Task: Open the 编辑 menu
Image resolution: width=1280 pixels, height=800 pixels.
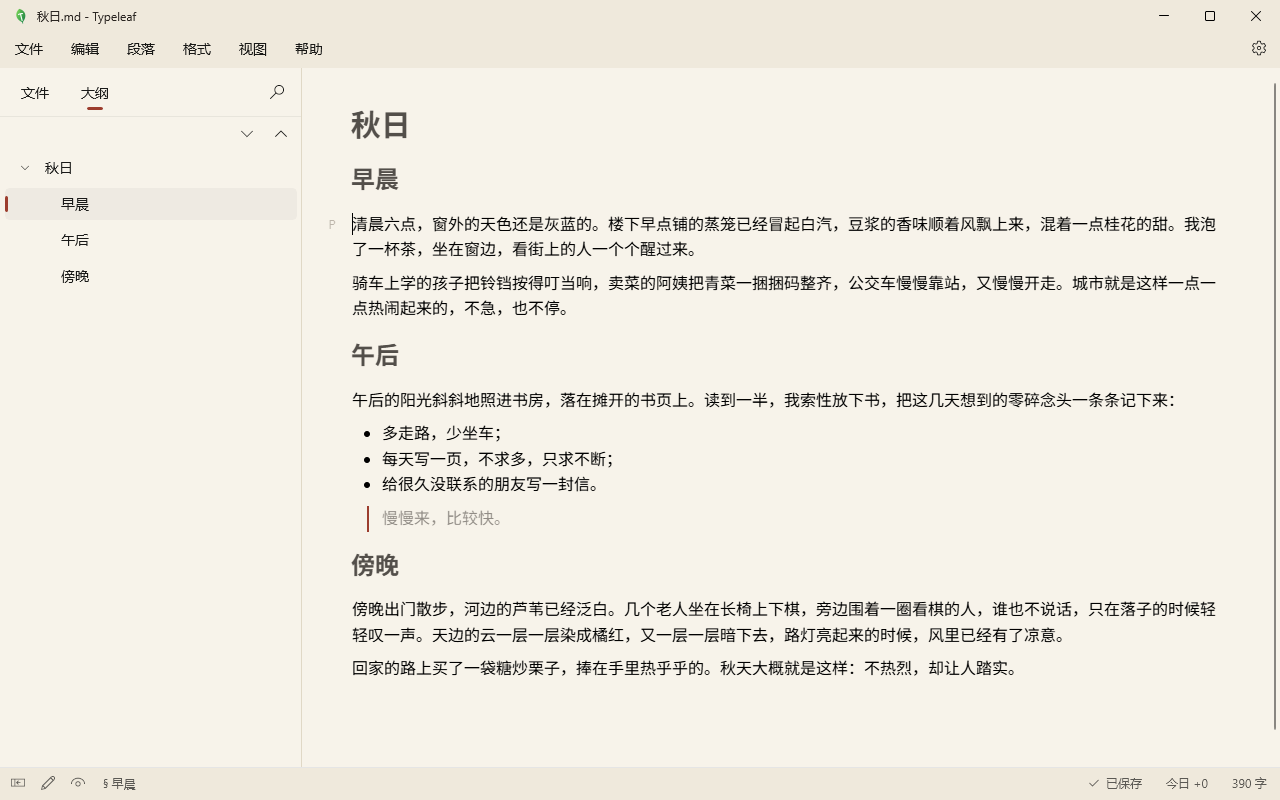Action: click(85, 49)
